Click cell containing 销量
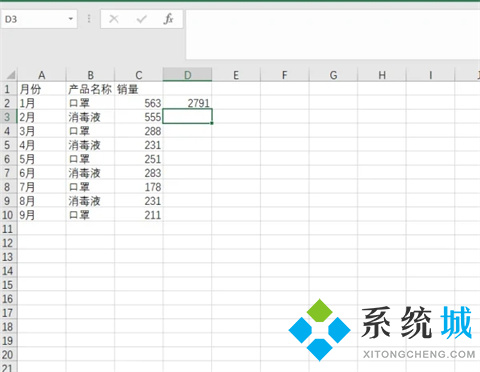The image size is (480, 372). point(139,89)
